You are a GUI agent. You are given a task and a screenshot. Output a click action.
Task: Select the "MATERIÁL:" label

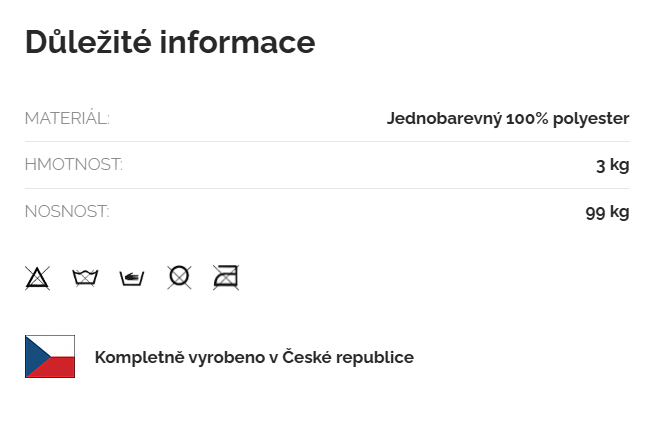click(x=67, y=119)
